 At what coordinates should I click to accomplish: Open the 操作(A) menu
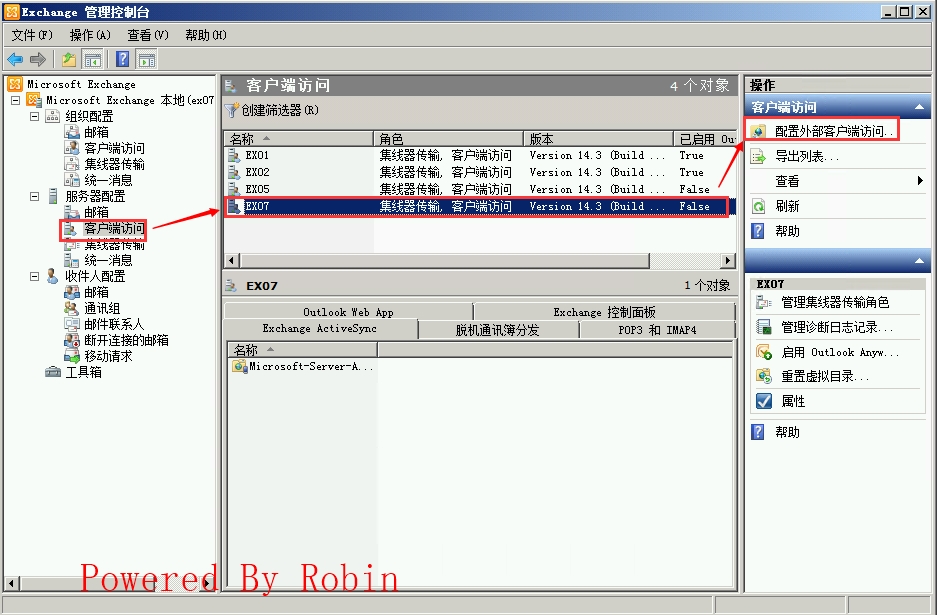pos(90,35)
